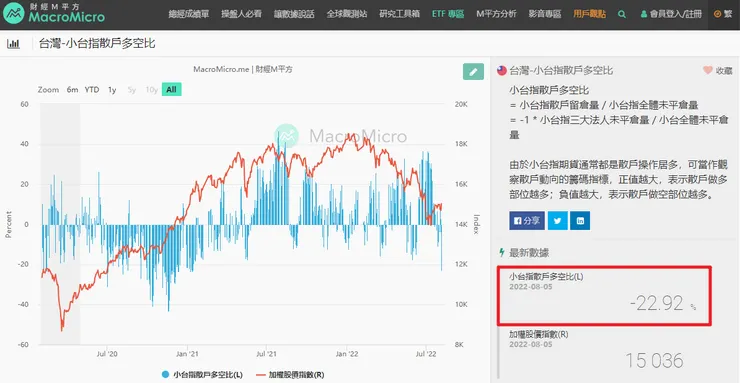Click the 15,036 index value
This screenshot has width=740, height=383.
tap(654, 361)
